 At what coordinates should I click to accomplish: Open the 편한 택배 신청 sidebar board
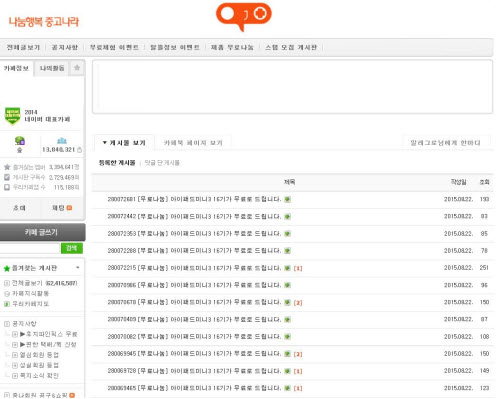click(x=48, y=344)
